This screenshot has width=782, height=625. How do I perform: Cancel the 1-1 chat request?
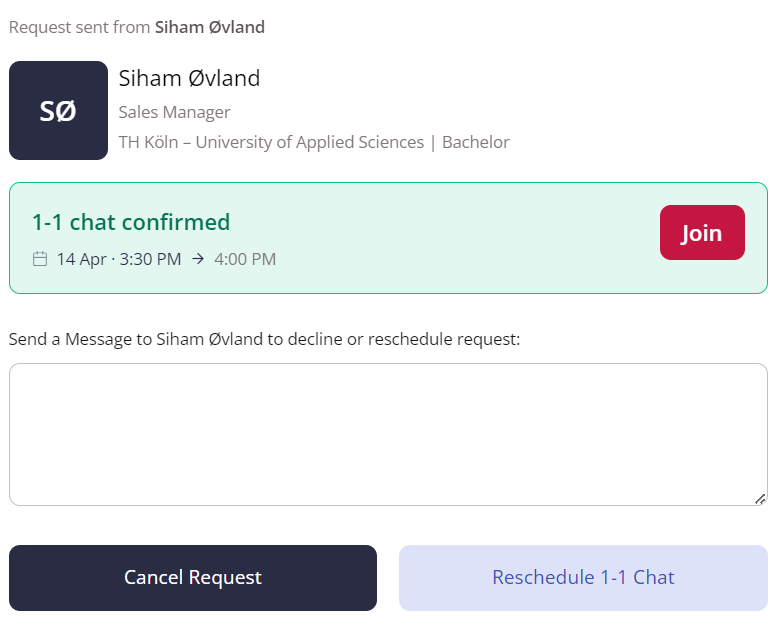point(193,578)
